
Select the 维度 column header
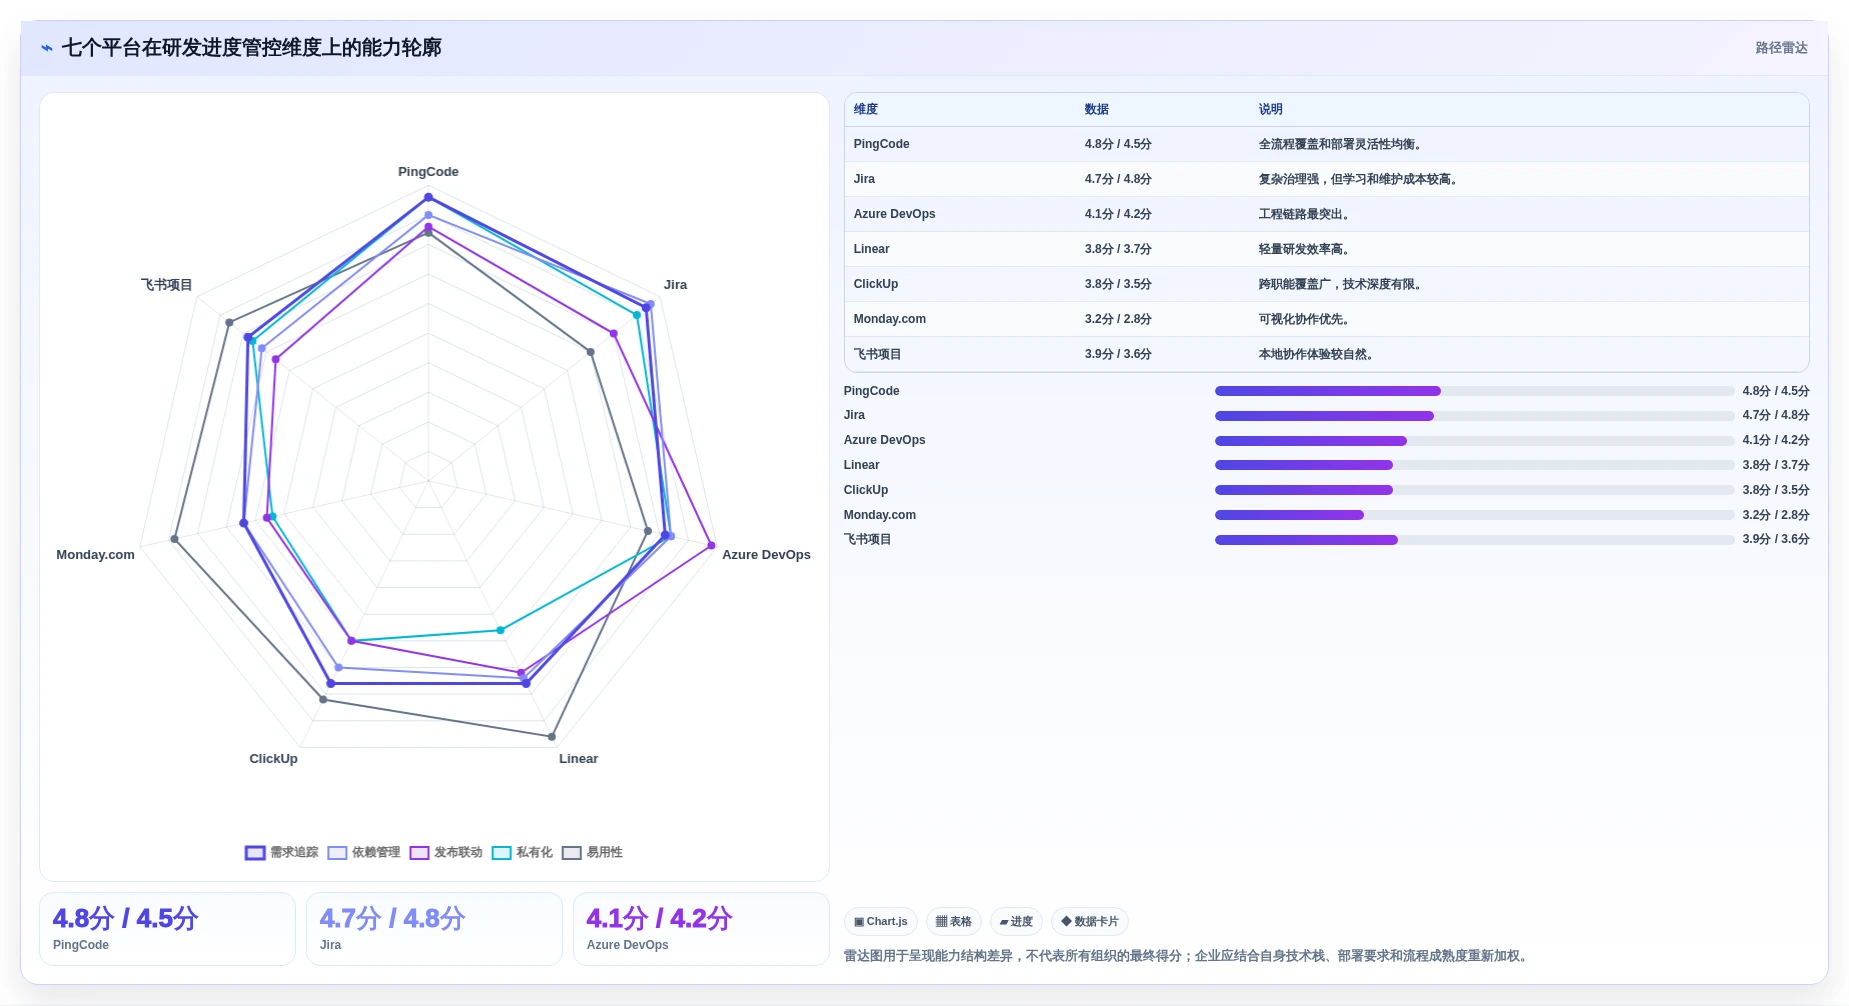pyautogui.click(x=866, y=110)
